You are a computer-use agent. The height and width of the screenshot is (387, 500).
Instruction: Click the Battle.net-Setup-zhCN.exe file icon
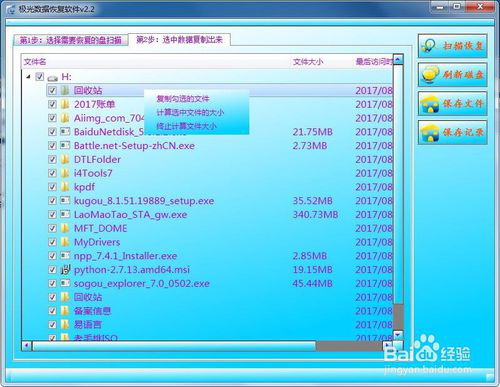[65, 145]
